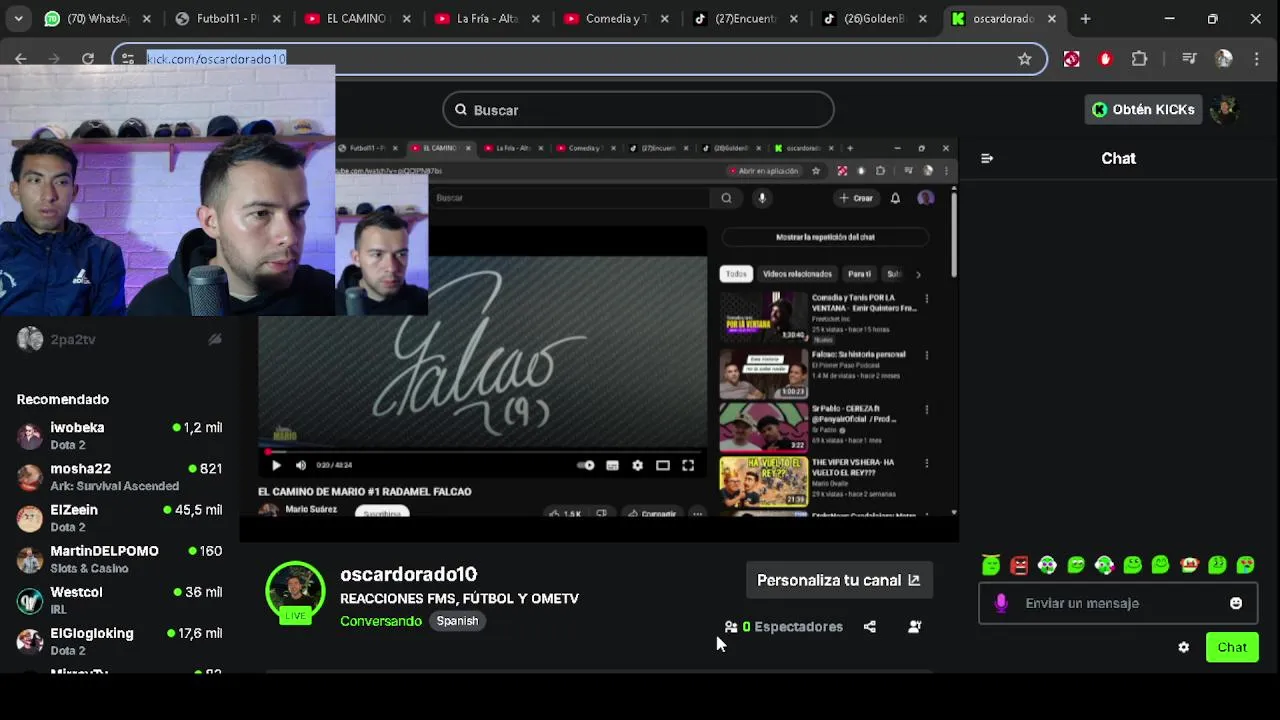Switch to the (27)Encuentr TikTok tab

coord(746,19)
